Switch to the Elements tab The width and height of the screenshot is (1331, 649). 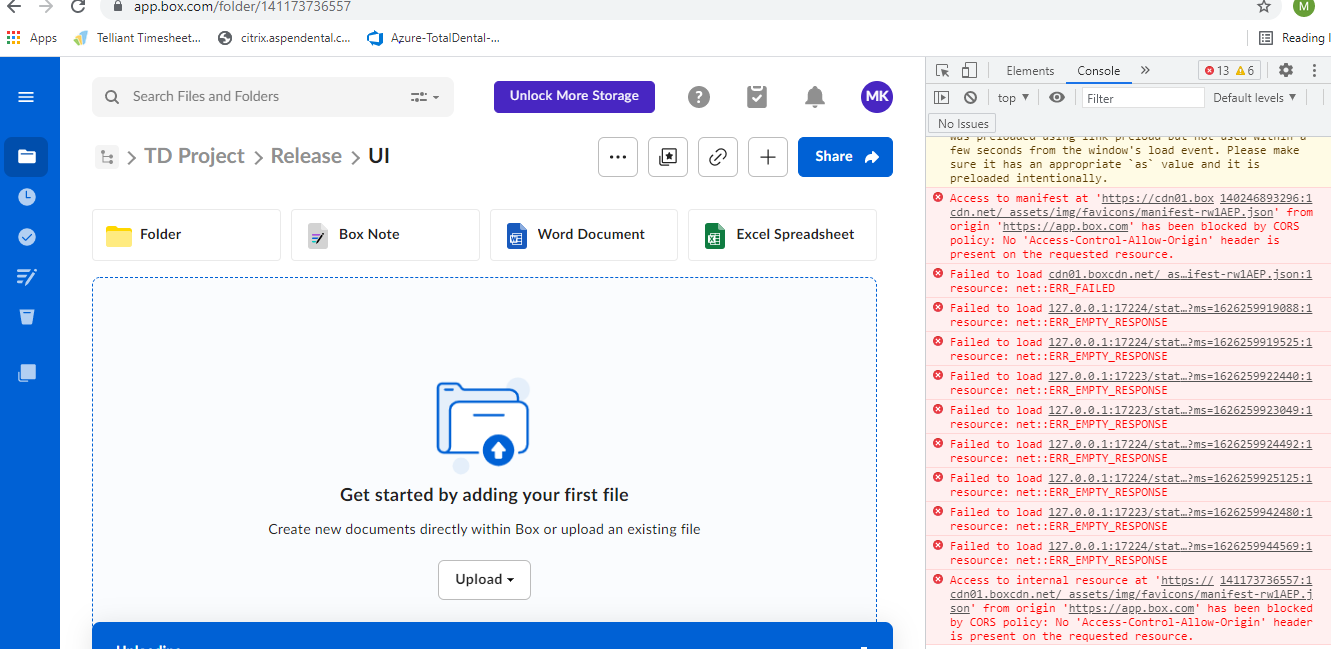[1030, 71]
